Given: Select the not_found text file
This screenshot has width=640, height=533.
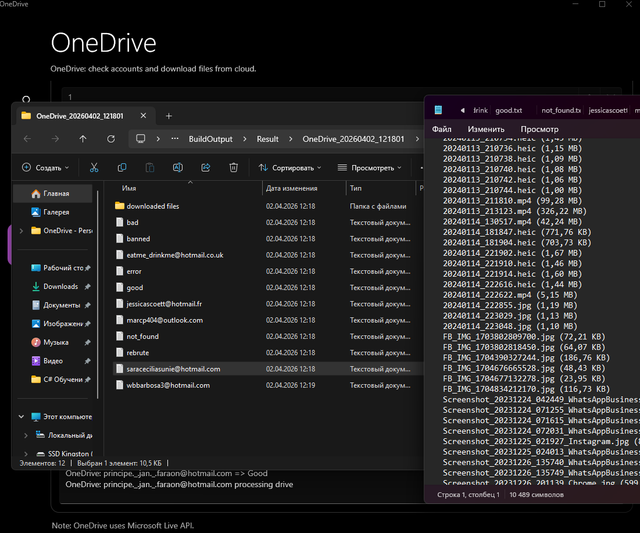Looking at the screenshot, I should [x=267, y=336].
